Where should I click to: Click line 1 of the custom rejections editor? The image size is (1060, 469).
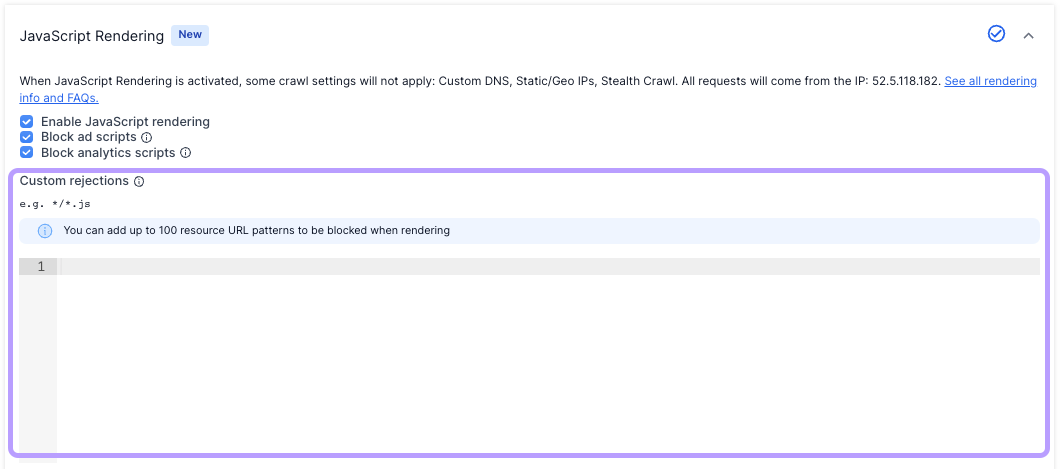[x=548, y=267]
